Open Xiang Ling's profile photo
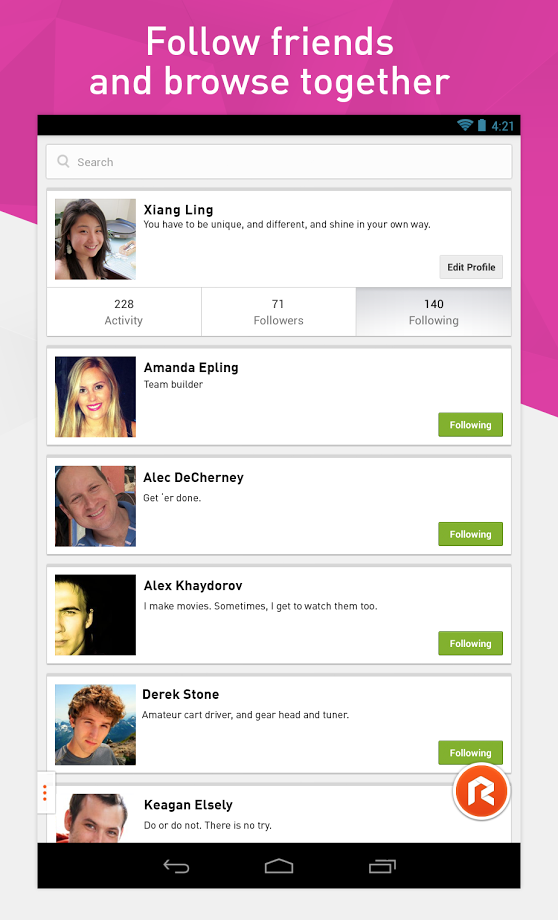This screenshot has width=558, height=920. coord(95,239)
